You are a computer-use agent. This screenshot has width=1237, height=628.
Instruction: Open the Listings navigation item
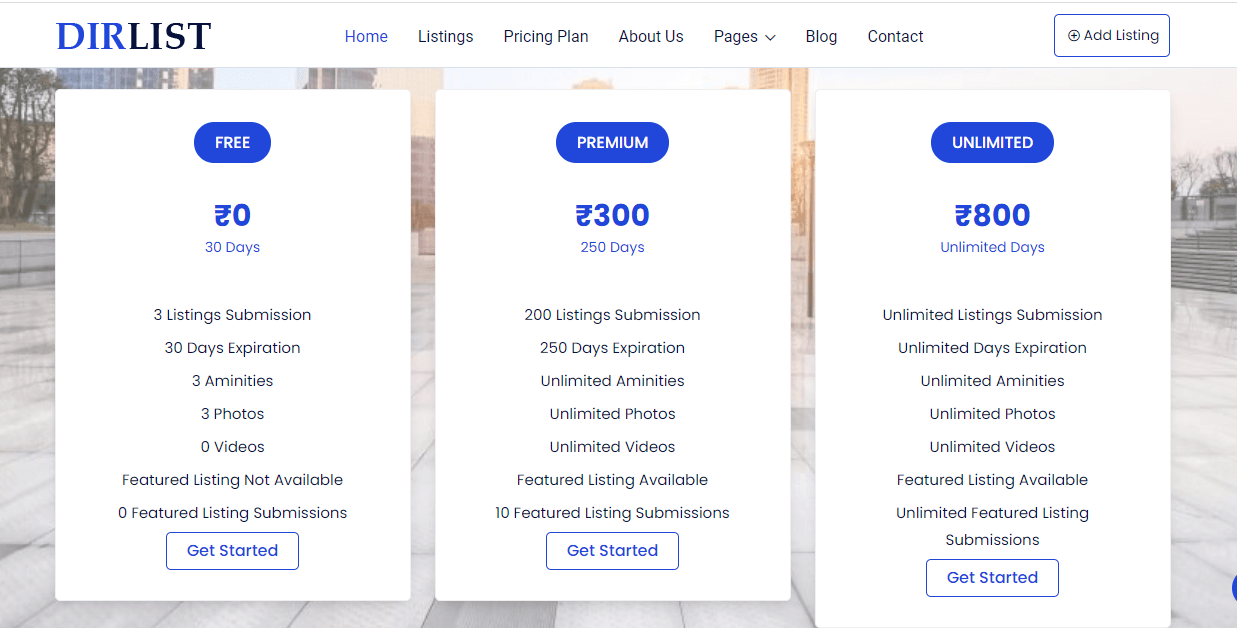445,36
